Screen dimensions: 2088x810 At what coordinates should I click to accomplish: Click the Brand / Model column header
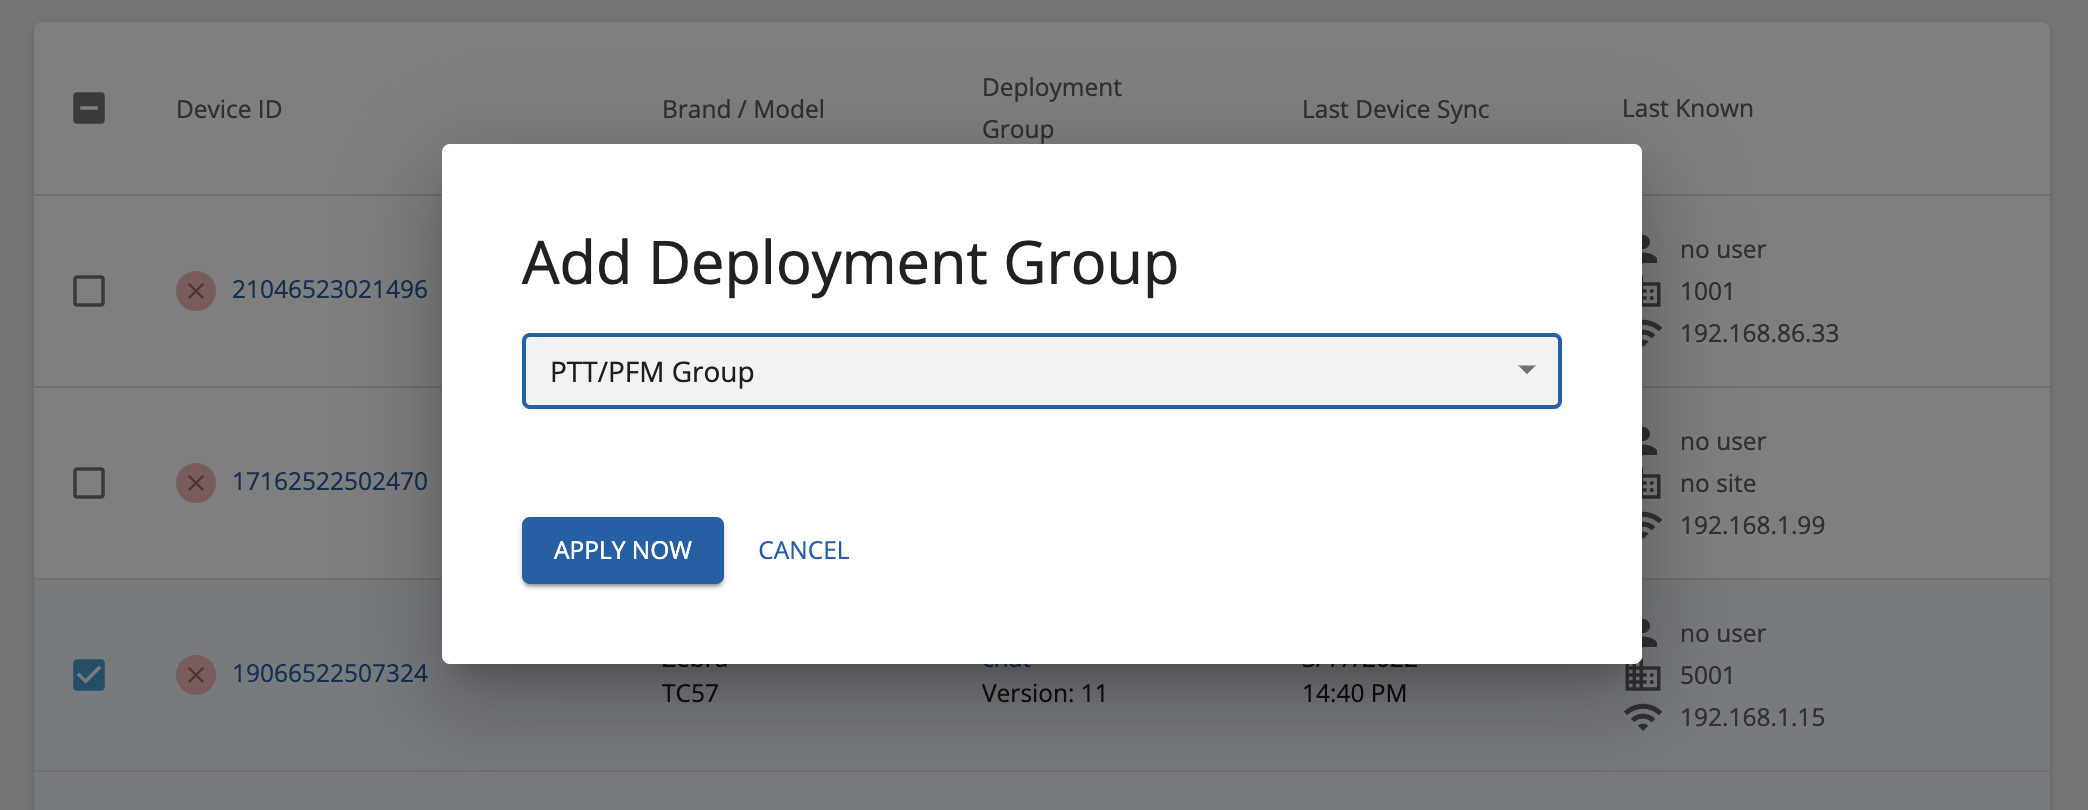pyautogui.click(x=743, y=109)
